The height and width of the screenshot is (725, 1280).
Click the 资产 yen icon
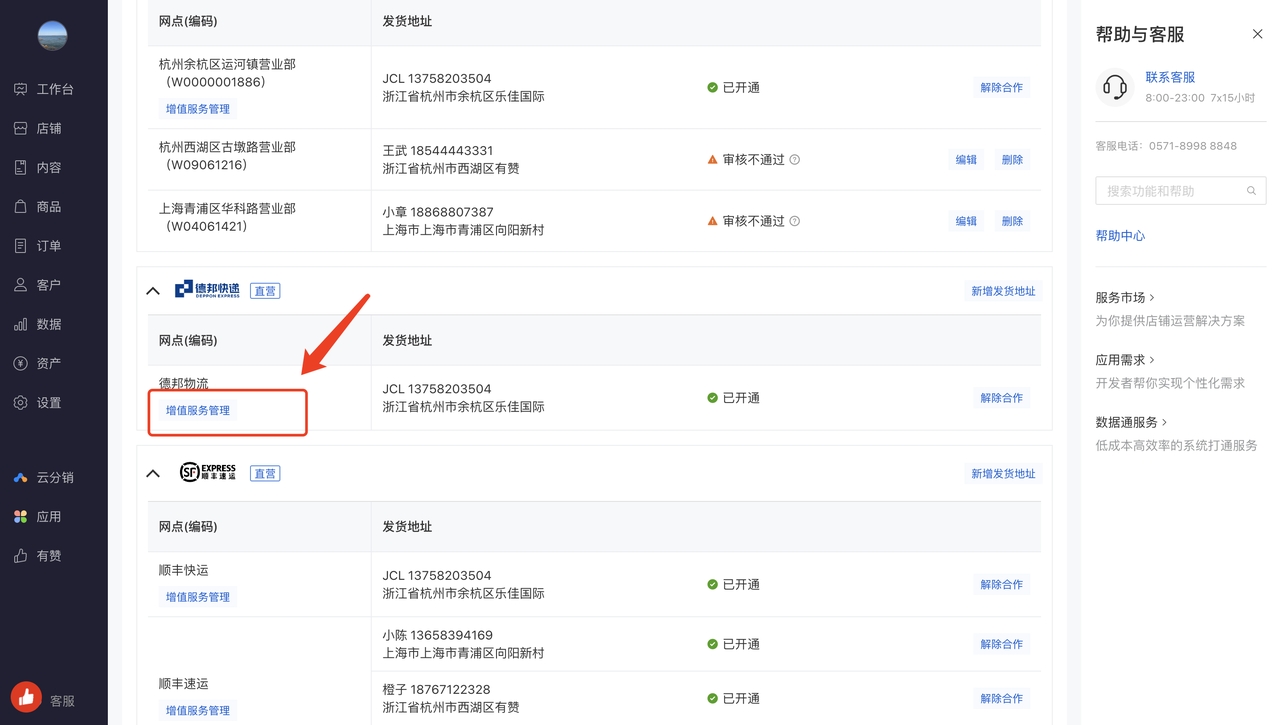click(x=20, y=363)
